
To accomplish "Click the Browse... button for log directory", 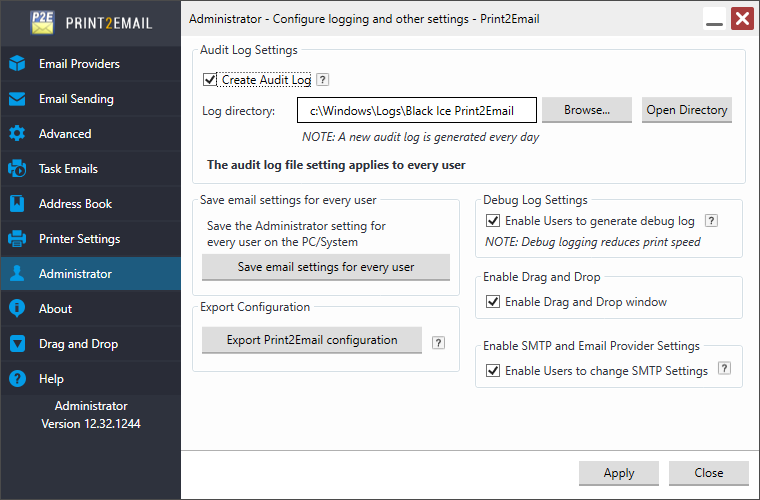I will [586, 110].
